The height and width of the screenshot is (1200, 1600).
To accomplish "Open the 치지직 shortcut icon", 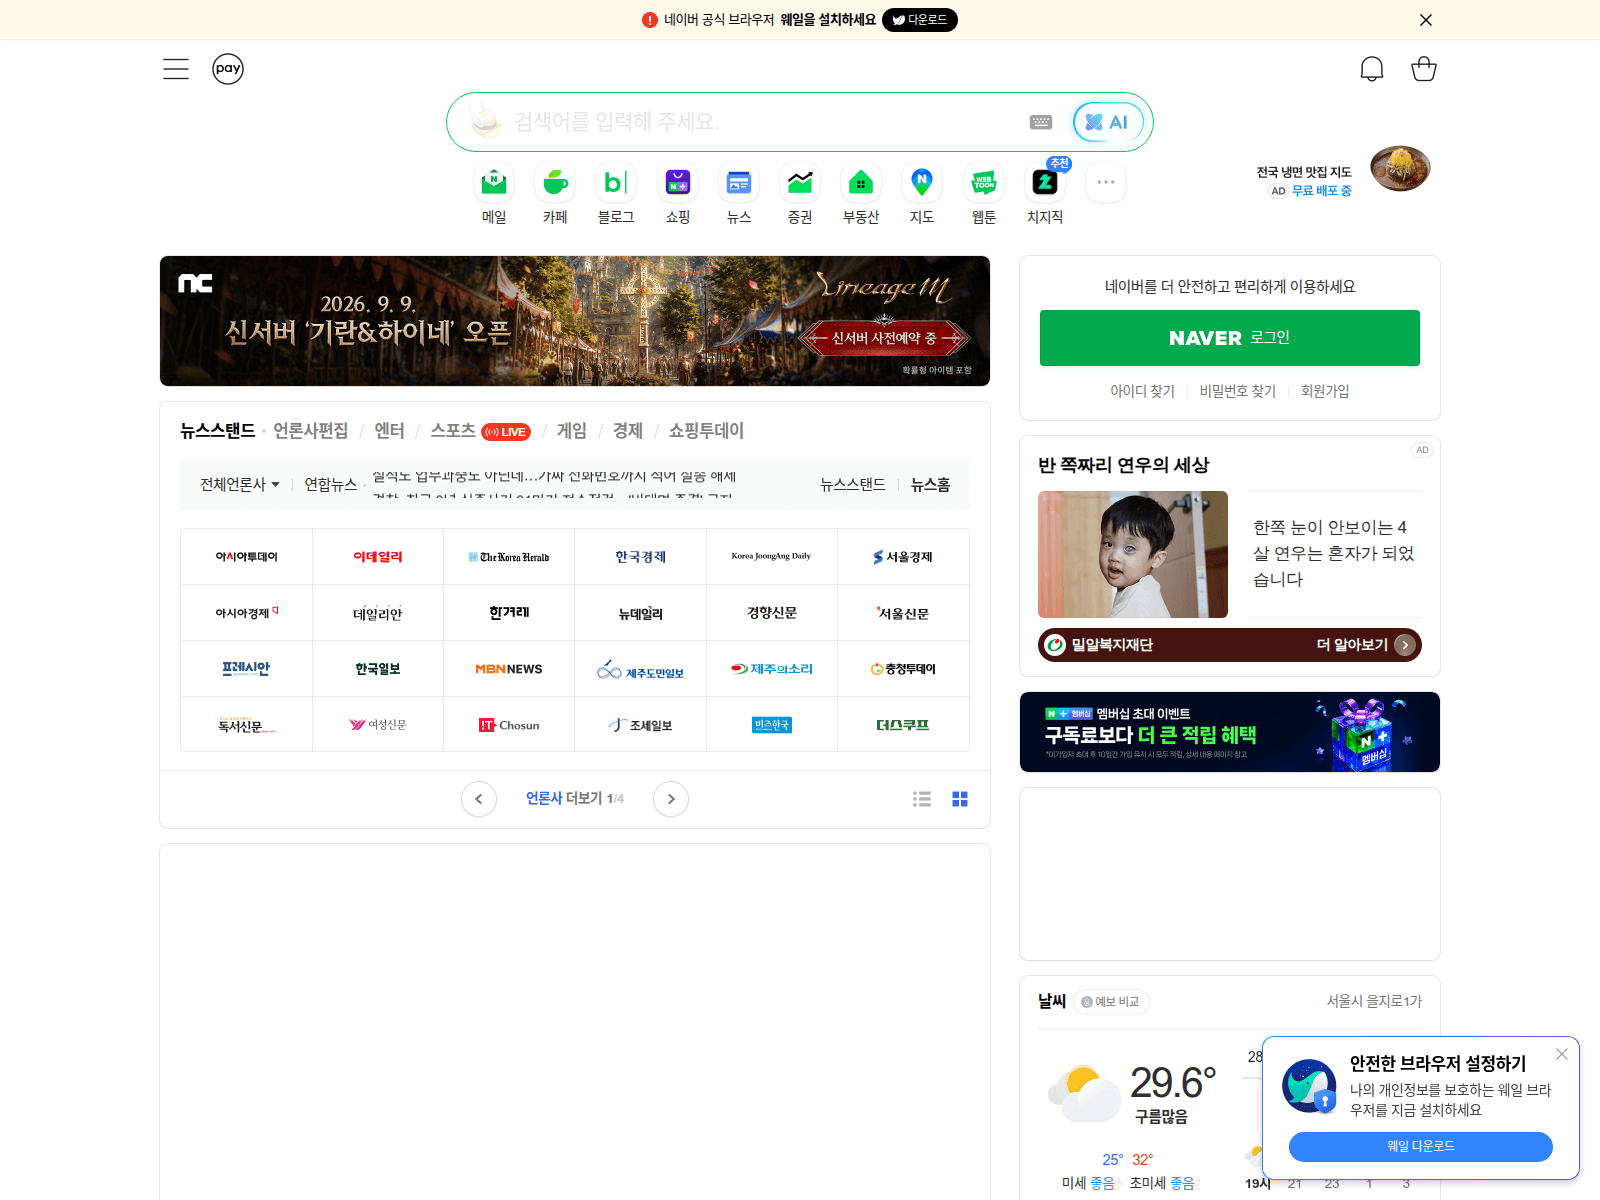I will tap(1045, 182).
